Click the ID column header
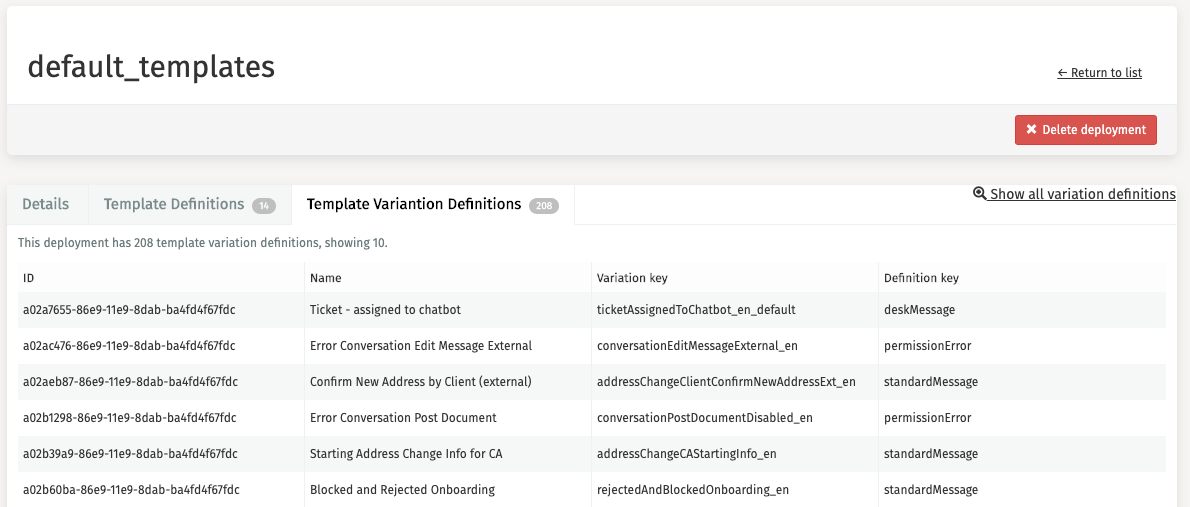This screenshot has width=1190, height=507. [x=29, y=278]
